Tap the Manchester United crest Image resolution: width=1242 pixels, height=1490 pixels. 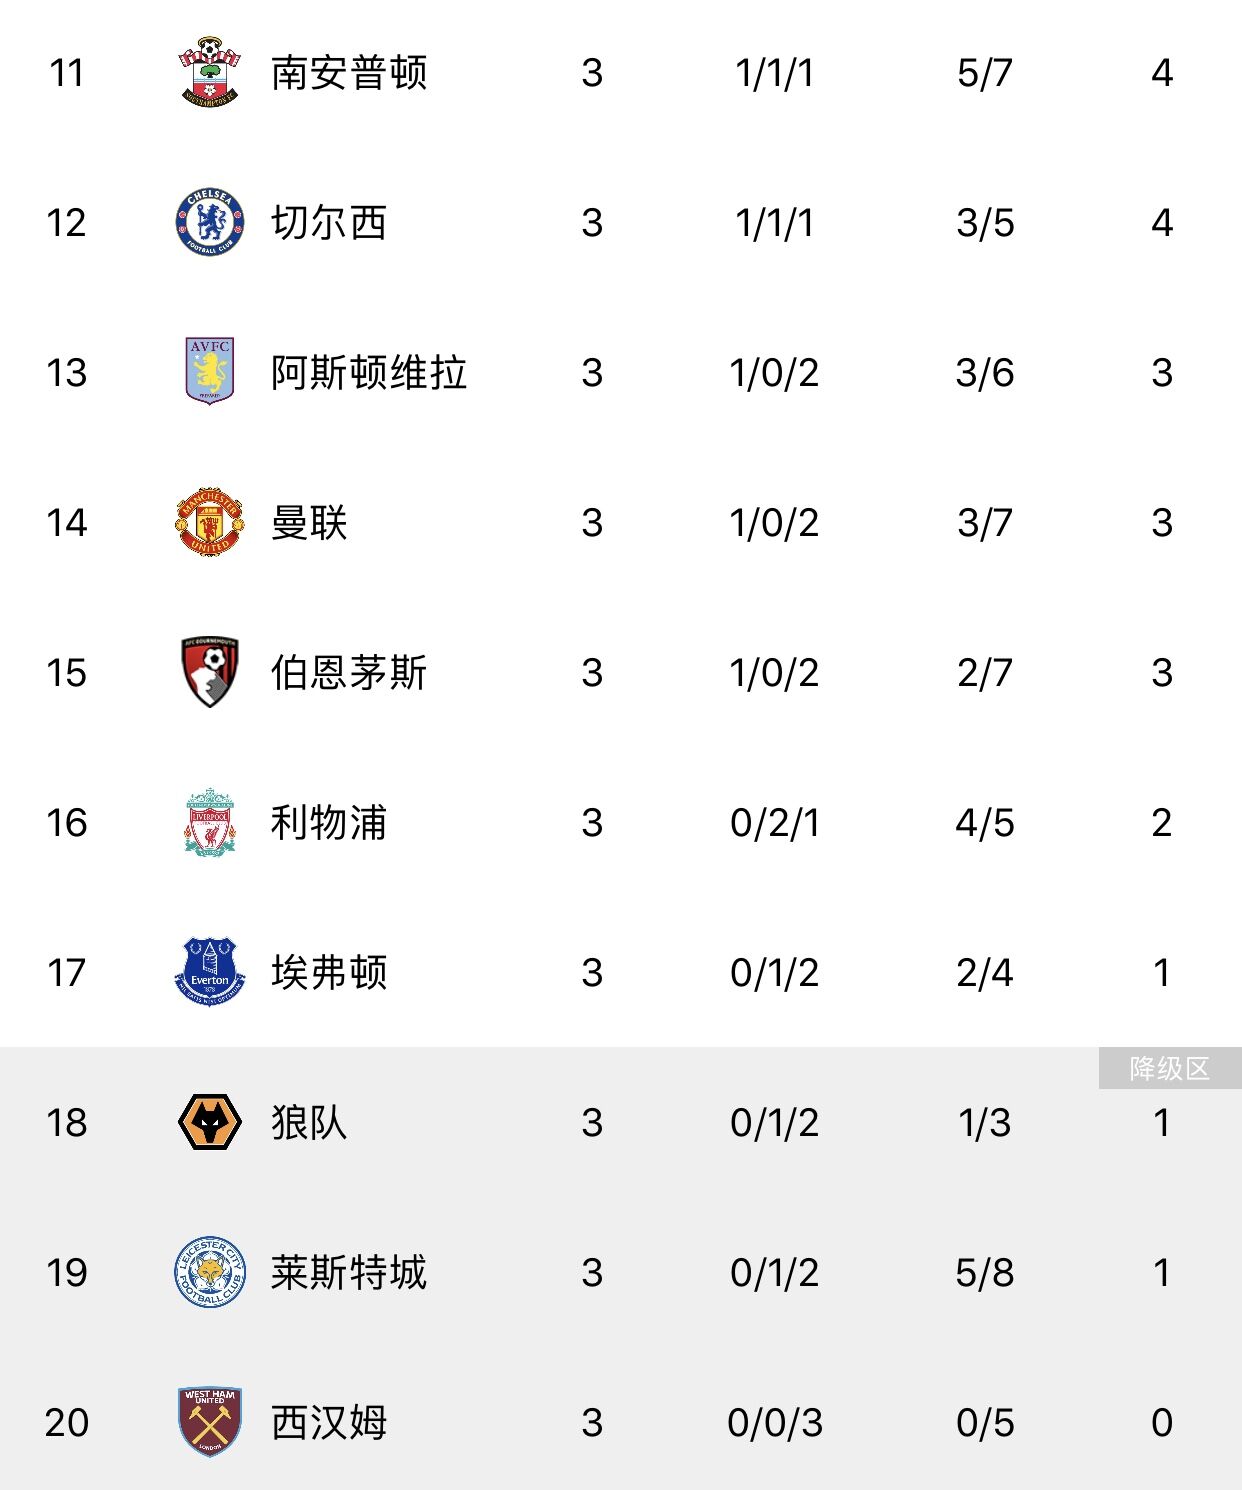click(x=209, y=522)
